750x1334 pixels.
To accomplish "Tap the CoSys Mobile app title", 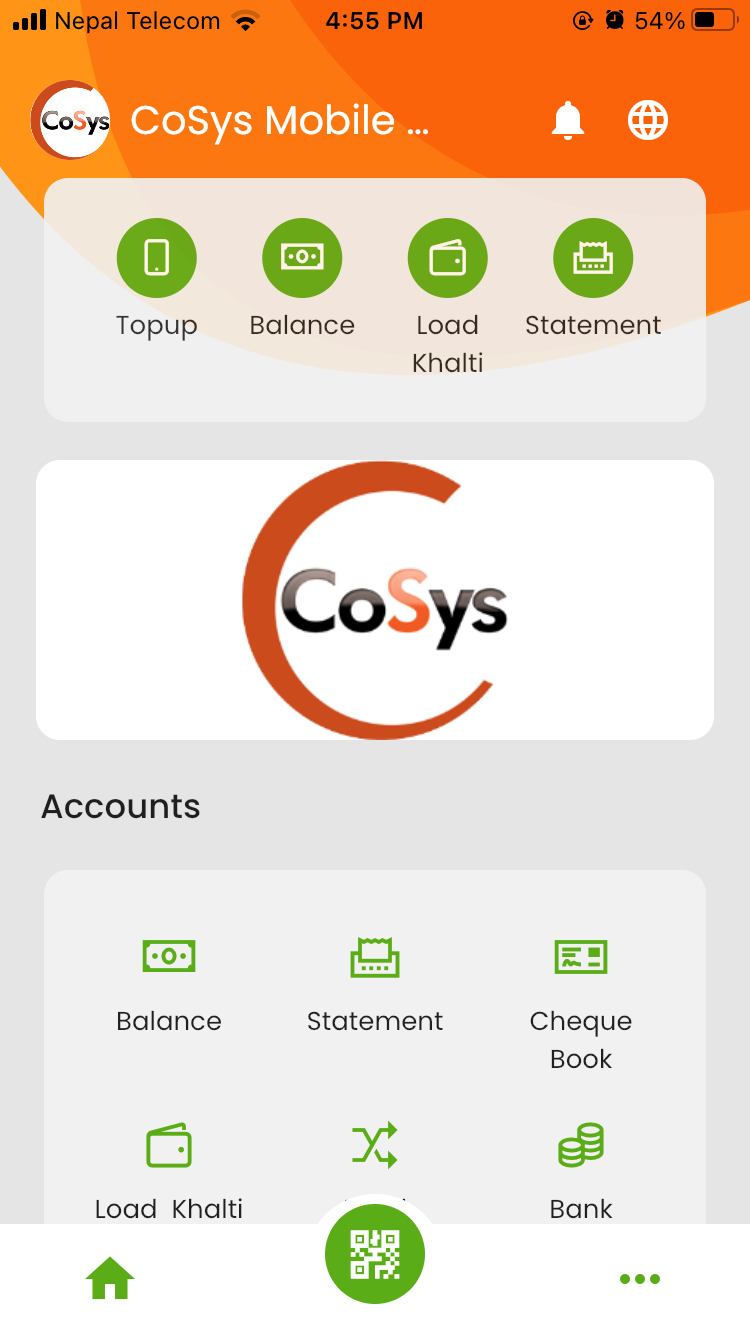I will [x=280, y=121].
